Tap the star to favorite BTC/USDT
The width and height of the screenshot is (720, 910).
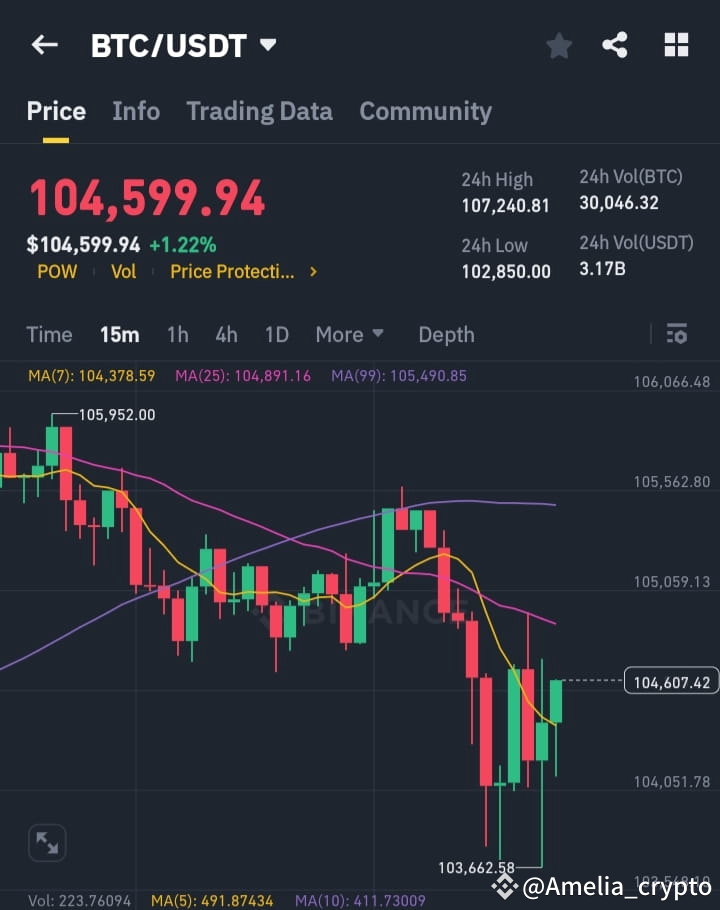[558, 45]
